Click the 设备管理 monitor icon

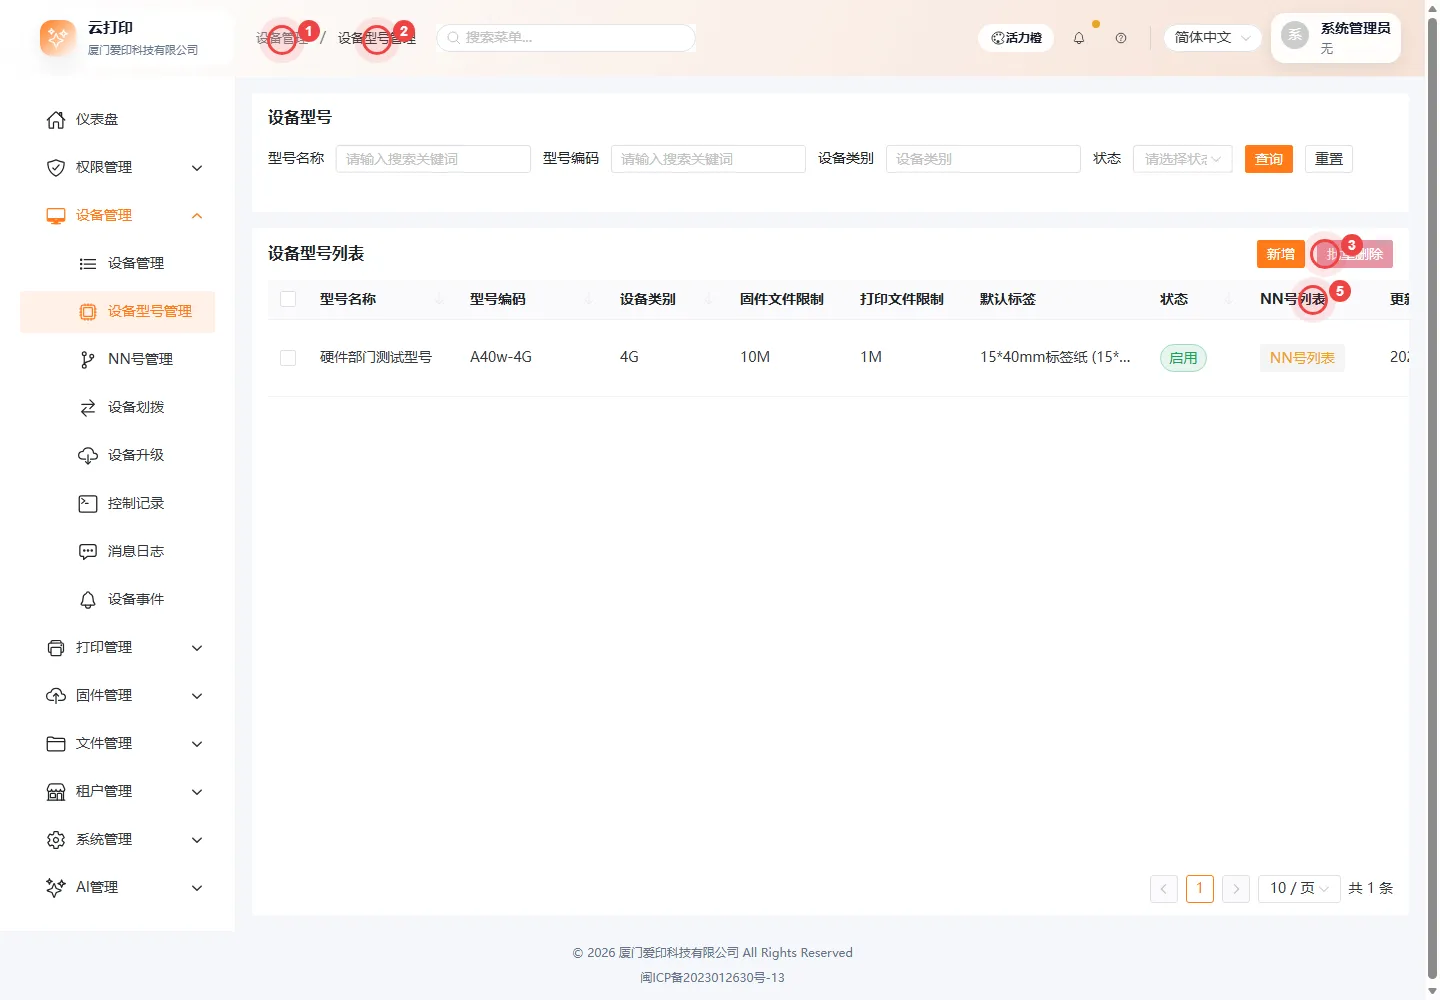56,216
